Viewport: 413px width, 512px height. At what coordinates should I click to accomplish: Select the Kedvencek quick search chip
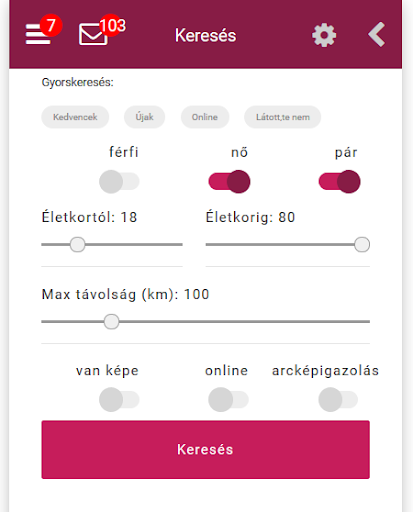pos(75,117)
